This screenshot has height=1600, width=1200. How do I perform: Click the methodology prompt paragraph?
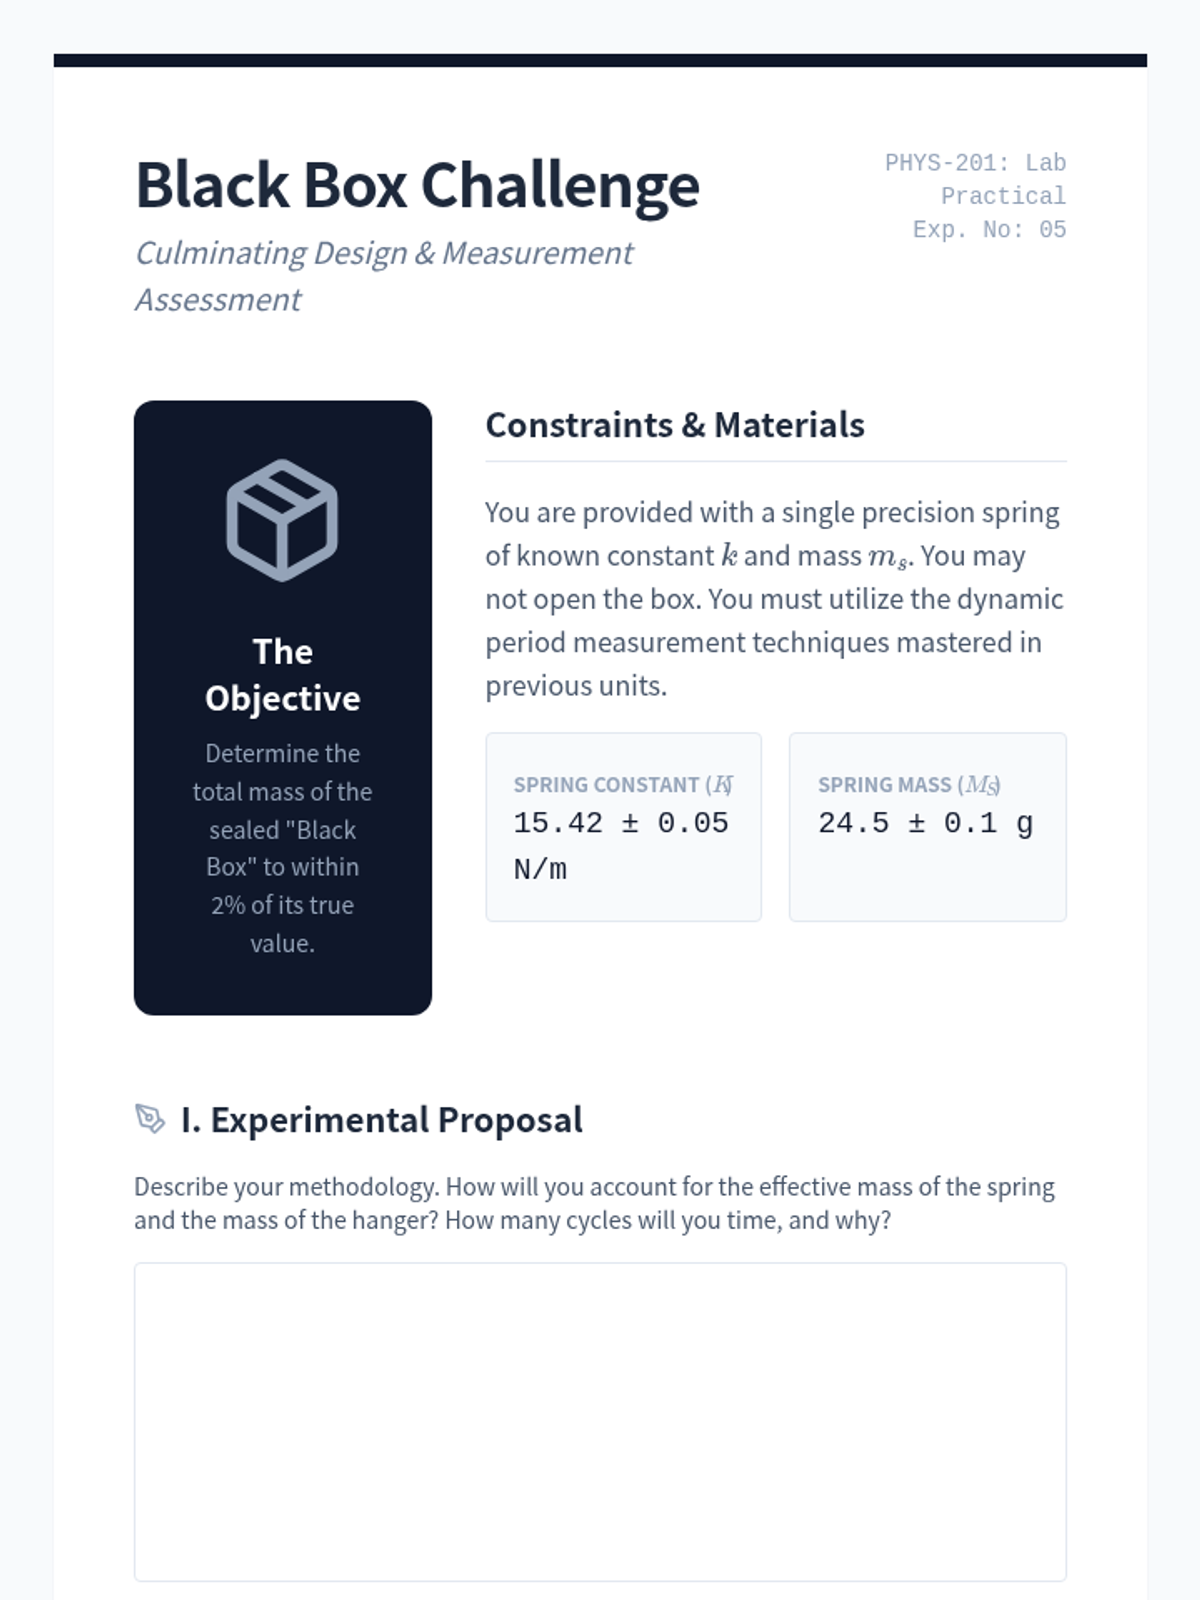pyautogui.click(x=595, y=1203)
